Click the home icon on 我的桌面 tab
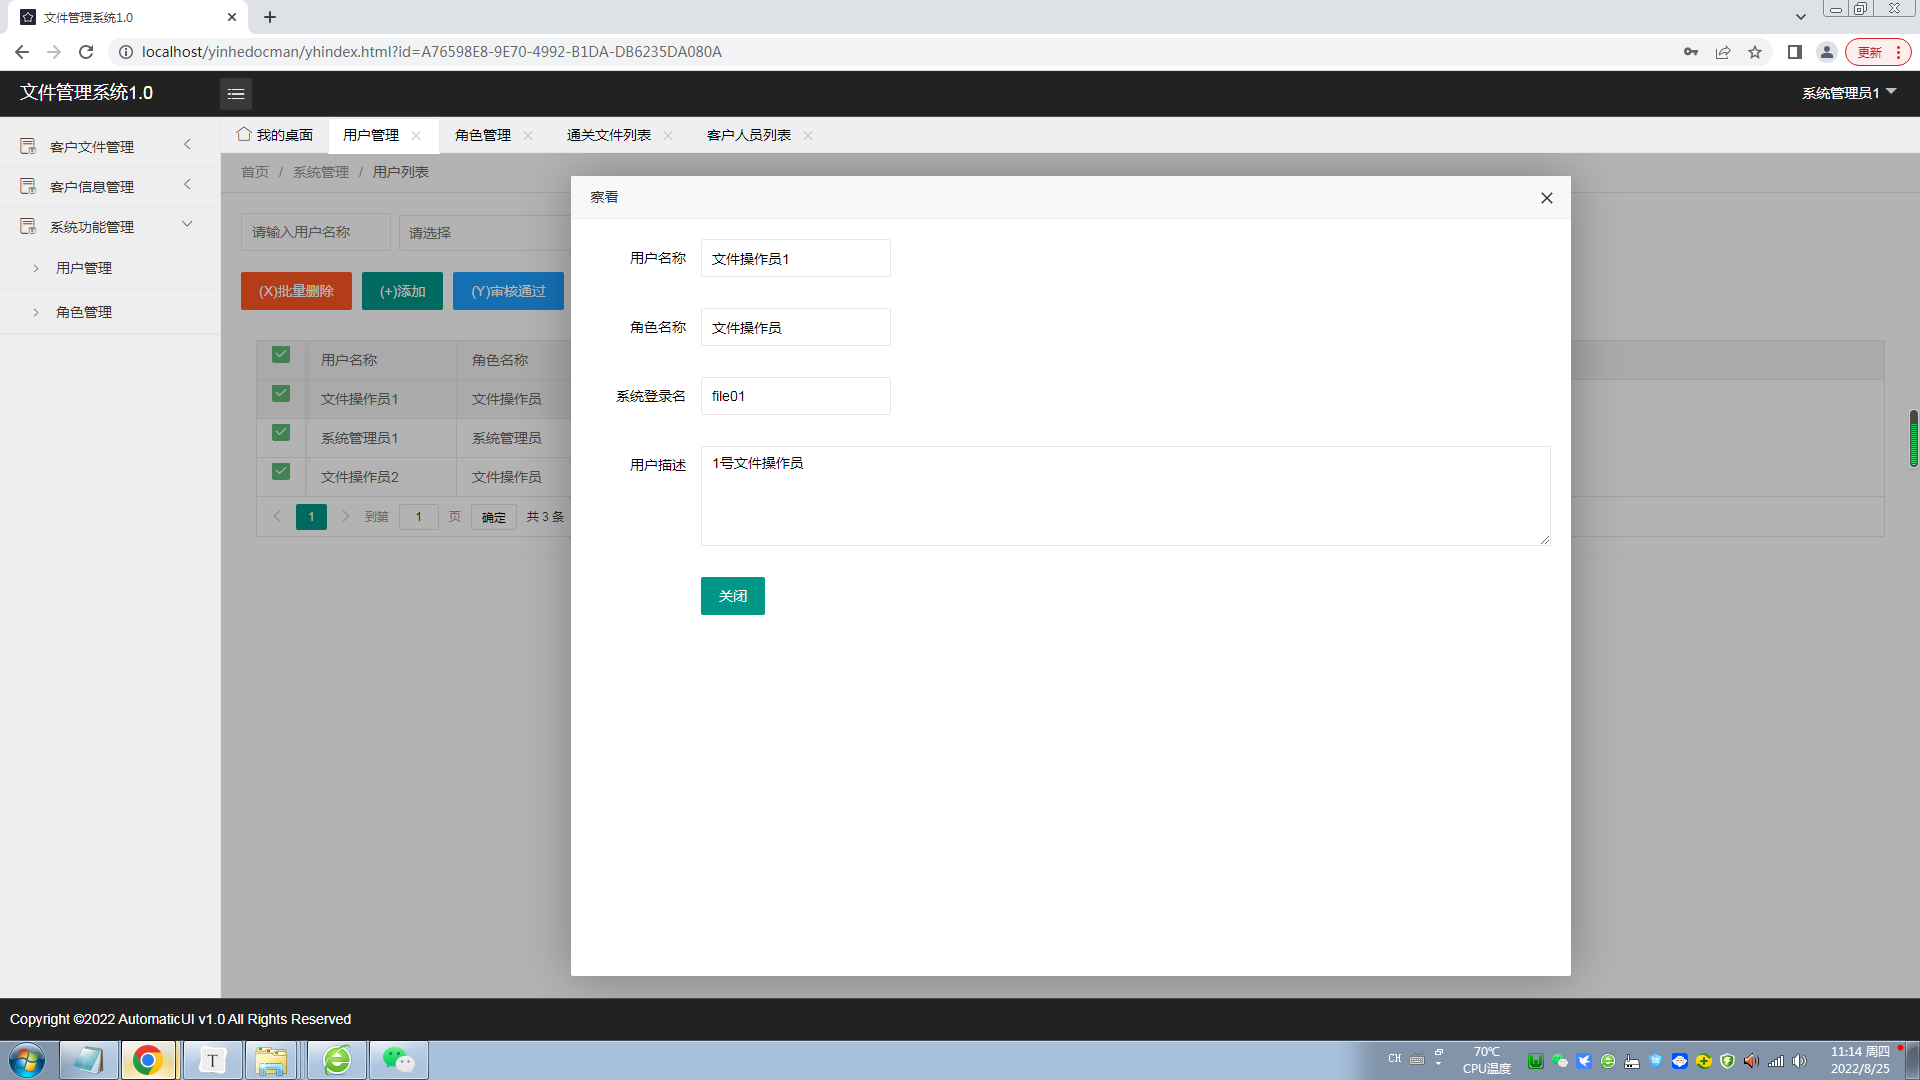This screenshot has height=1080, width=1920. point(244,134)
